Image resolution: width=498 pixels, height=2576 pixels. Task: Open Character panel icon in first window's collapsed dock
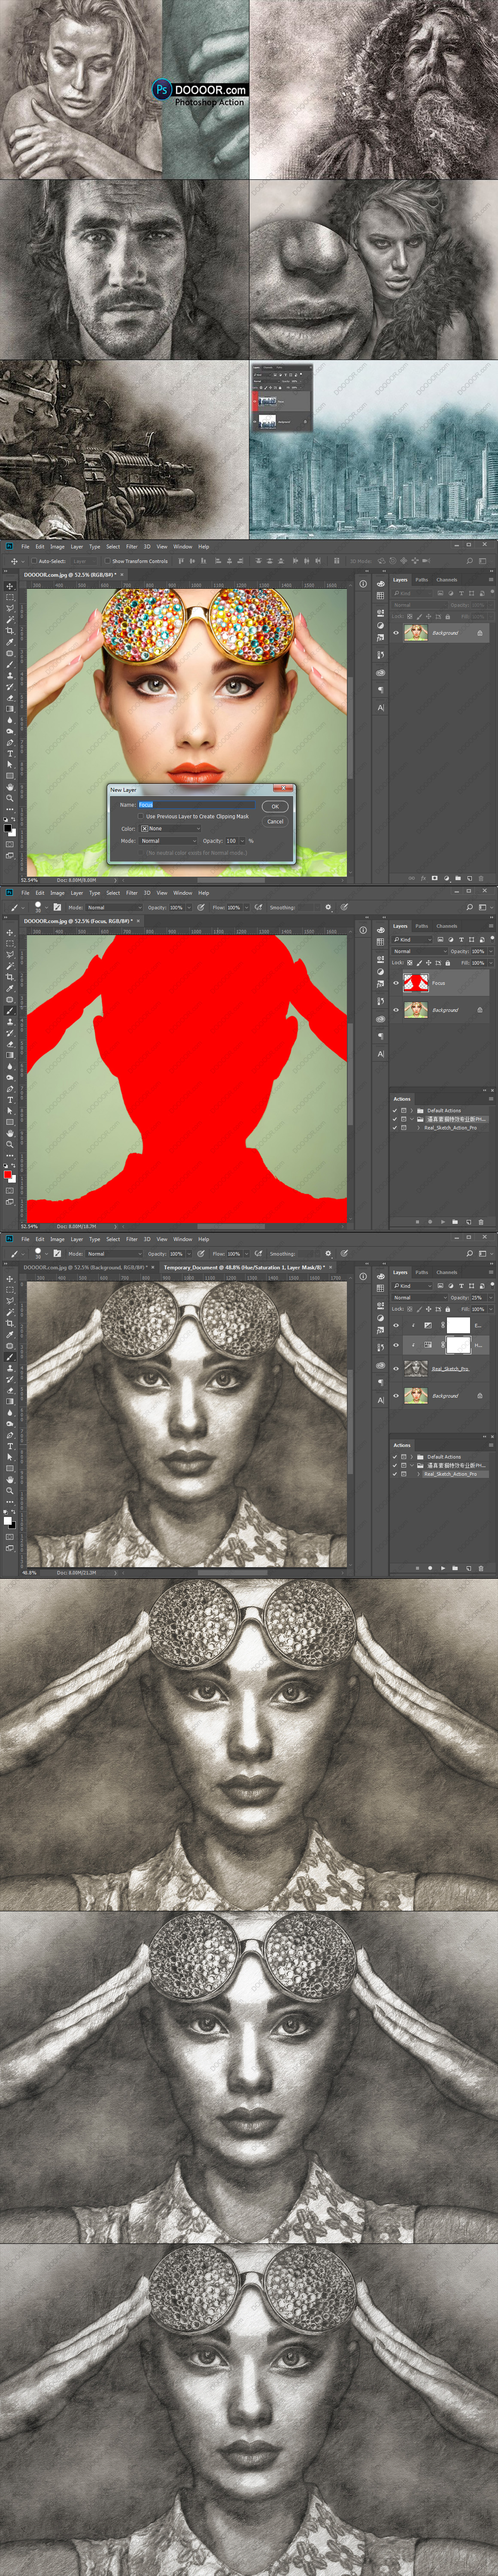pos(380,707)
